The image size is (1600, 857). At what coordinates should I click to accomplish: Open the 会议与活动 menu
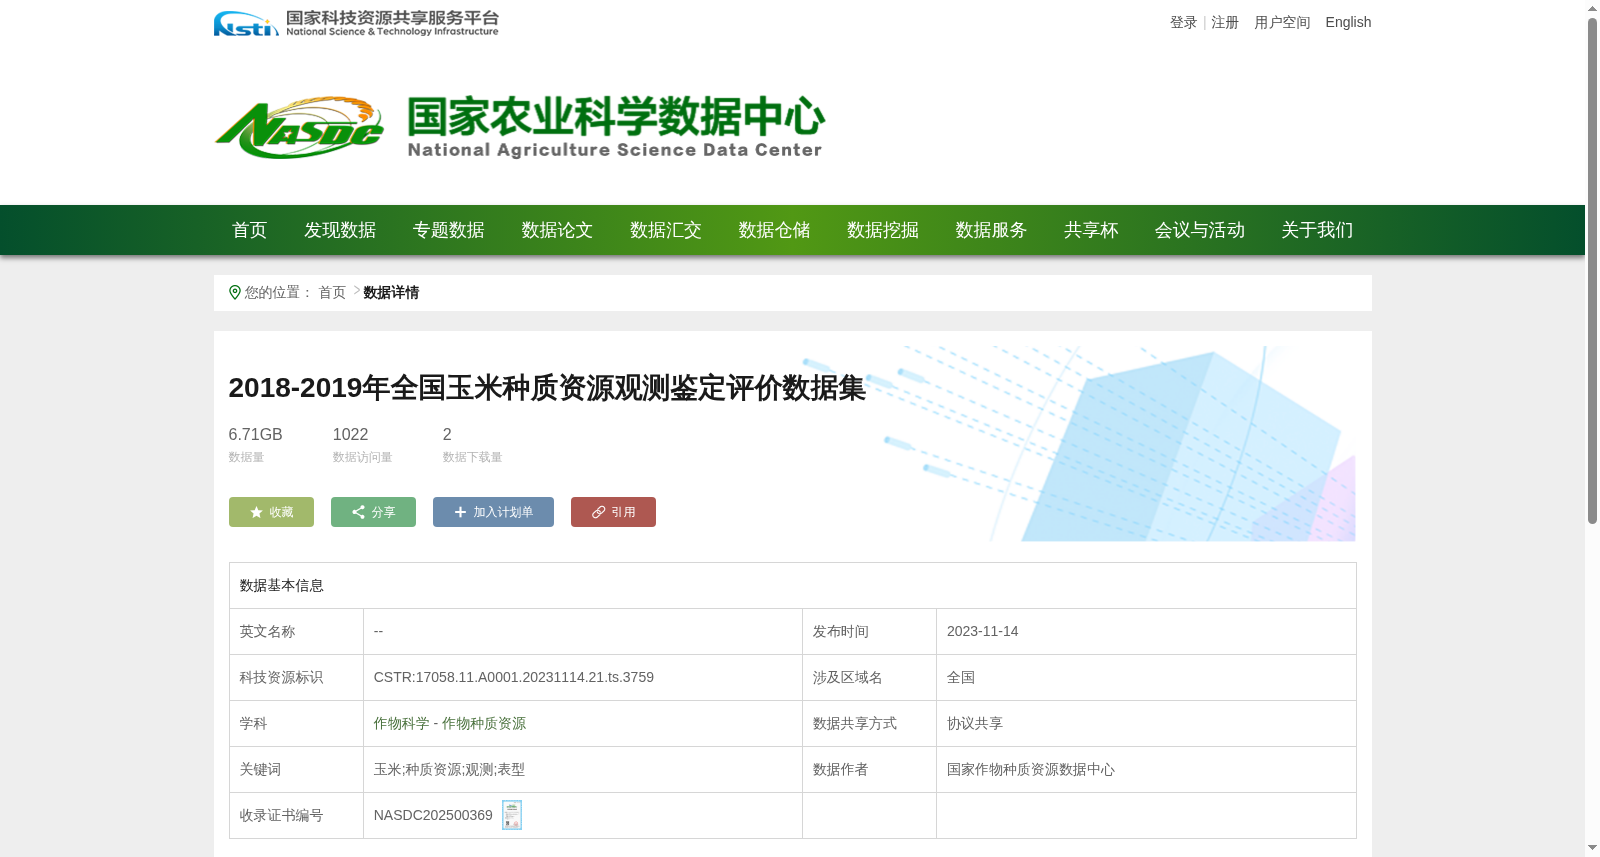point(1200,230)
